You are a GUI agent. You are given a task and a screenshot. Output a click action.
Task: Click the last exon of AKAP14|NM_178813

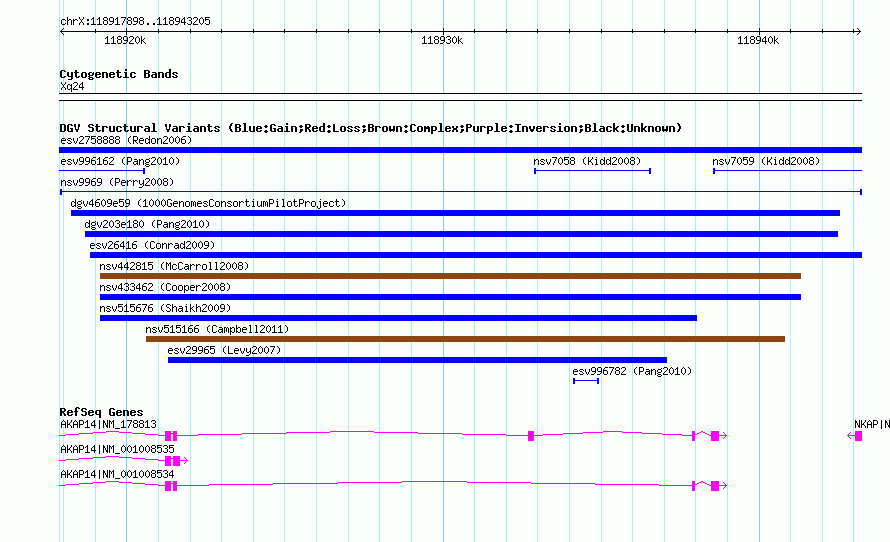point(715,436)
